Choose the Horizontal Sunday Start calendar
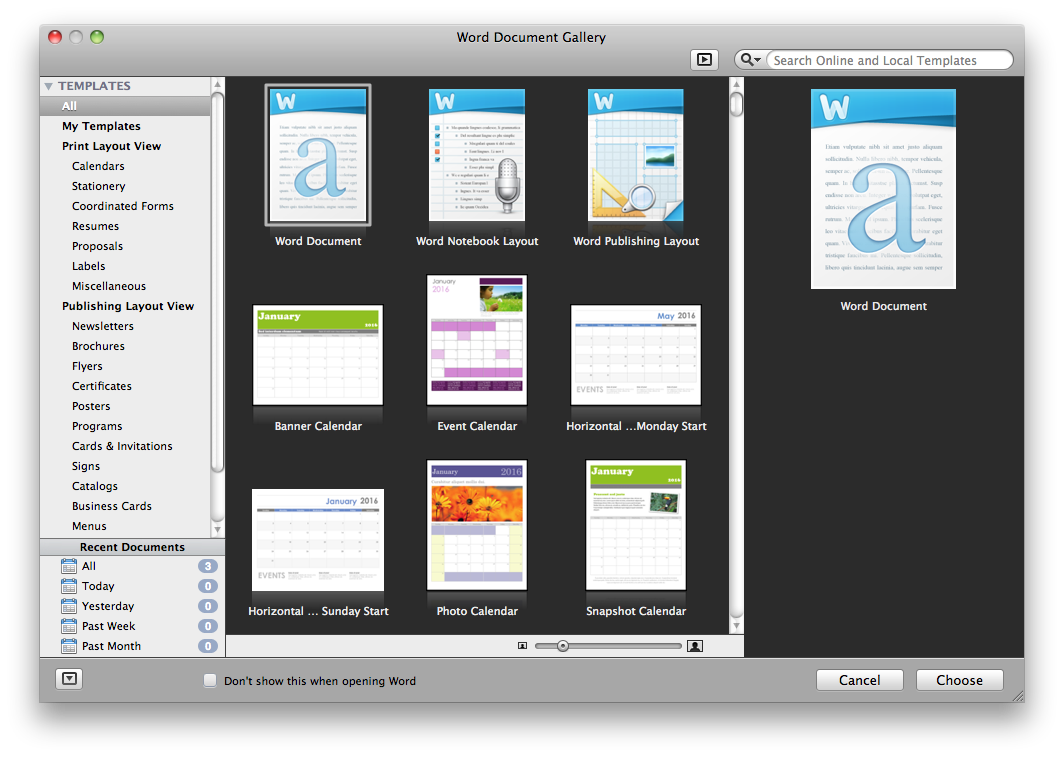Image resolution: width=1064 pixels, height=757 pixels. 318,540
